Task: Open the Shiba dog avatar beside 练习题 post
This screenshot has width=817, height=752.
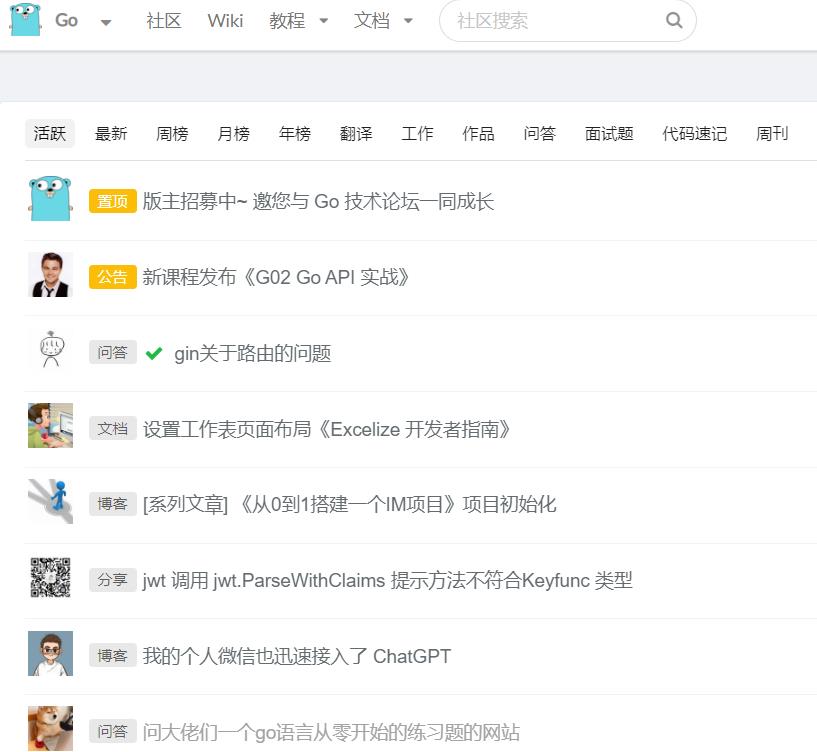Action: click(x=50, y=729)
